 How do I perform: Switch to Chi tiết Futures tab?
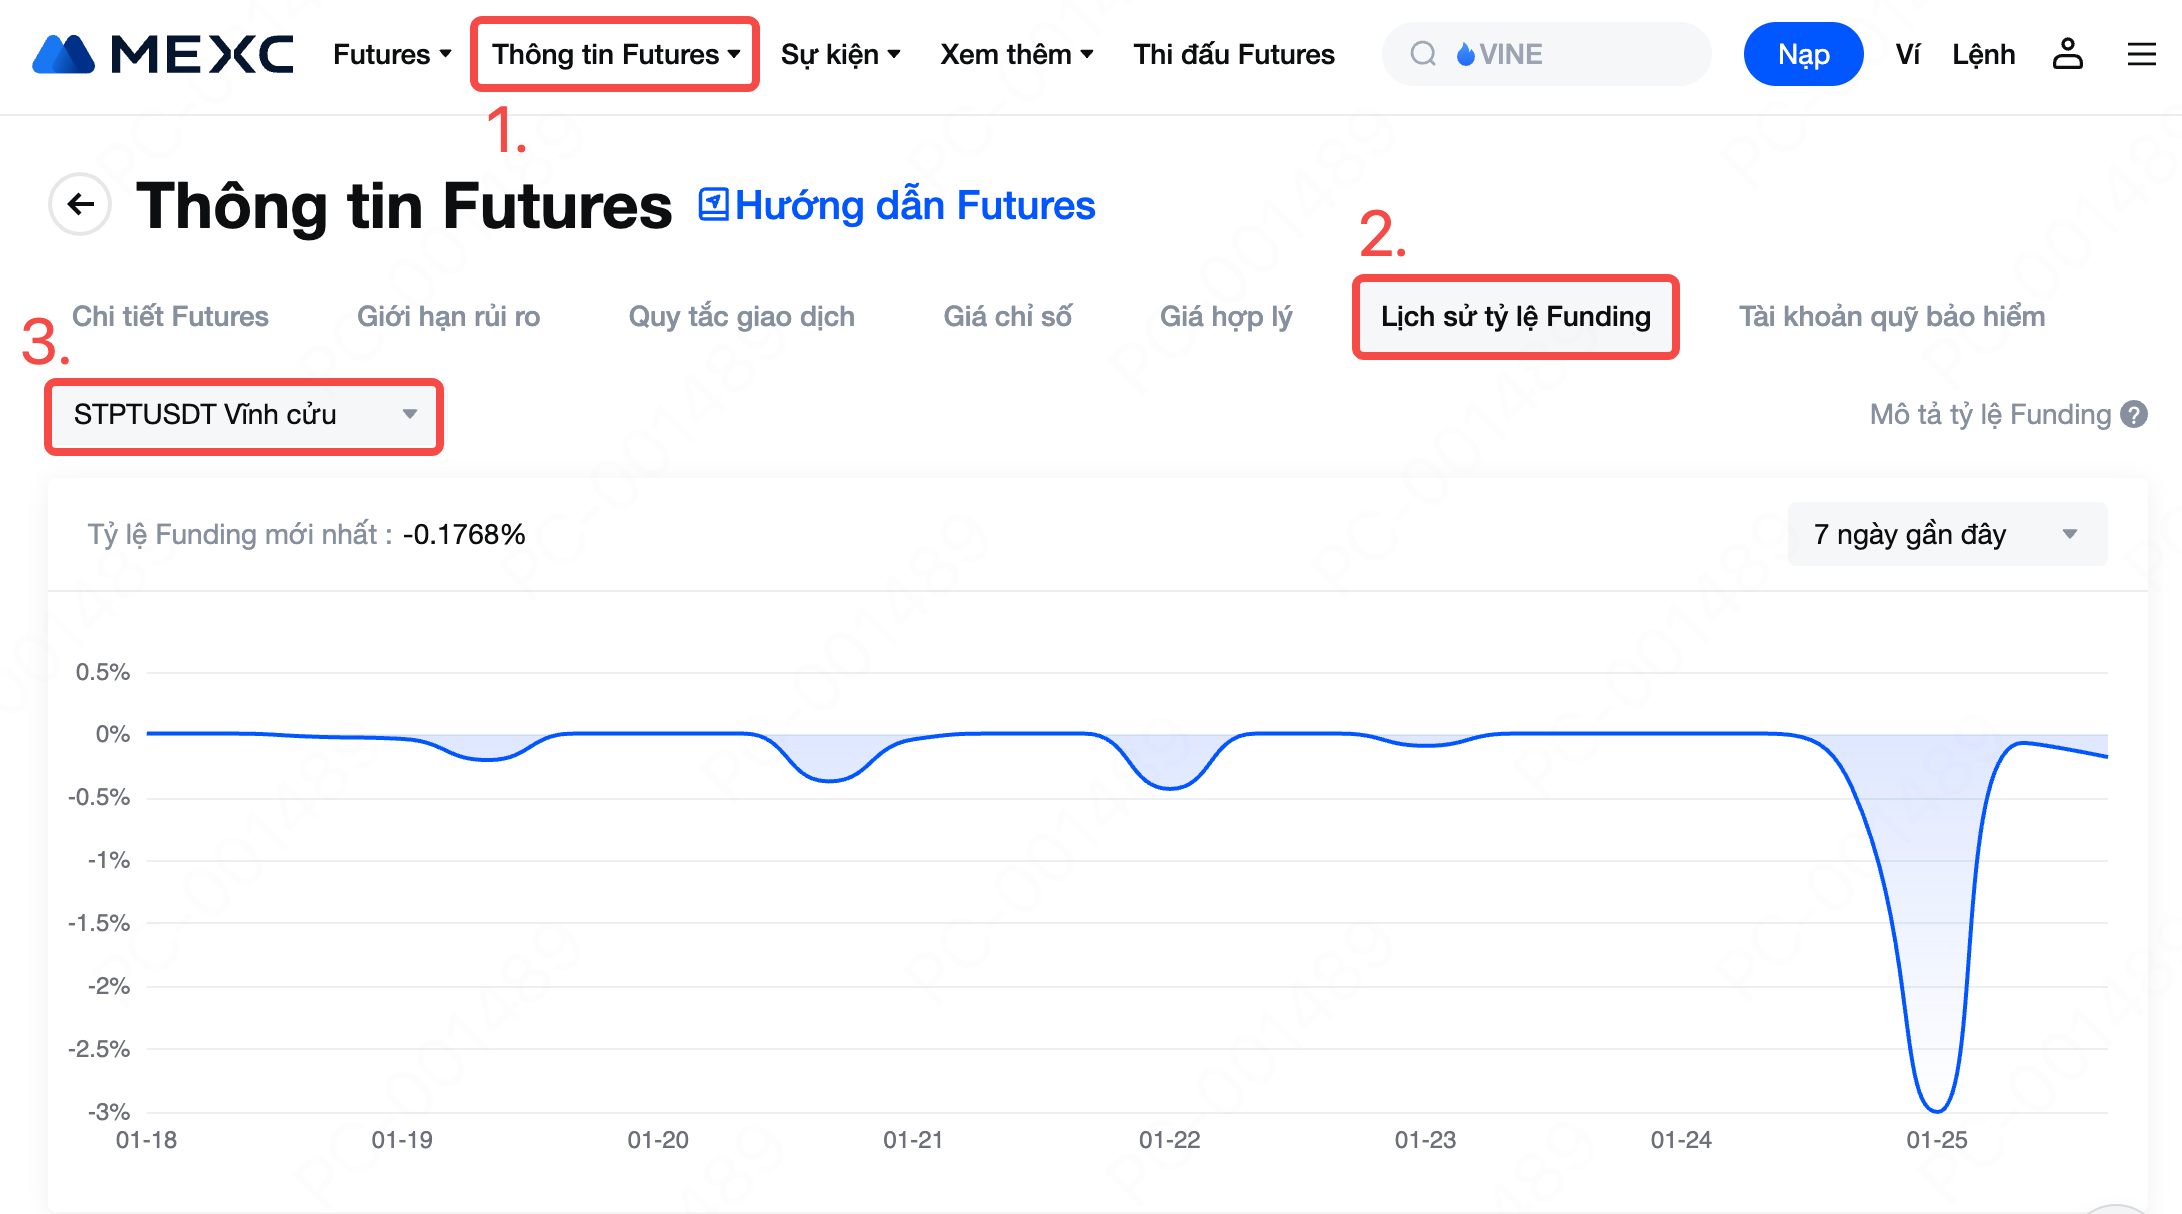(x=170, y=317)
